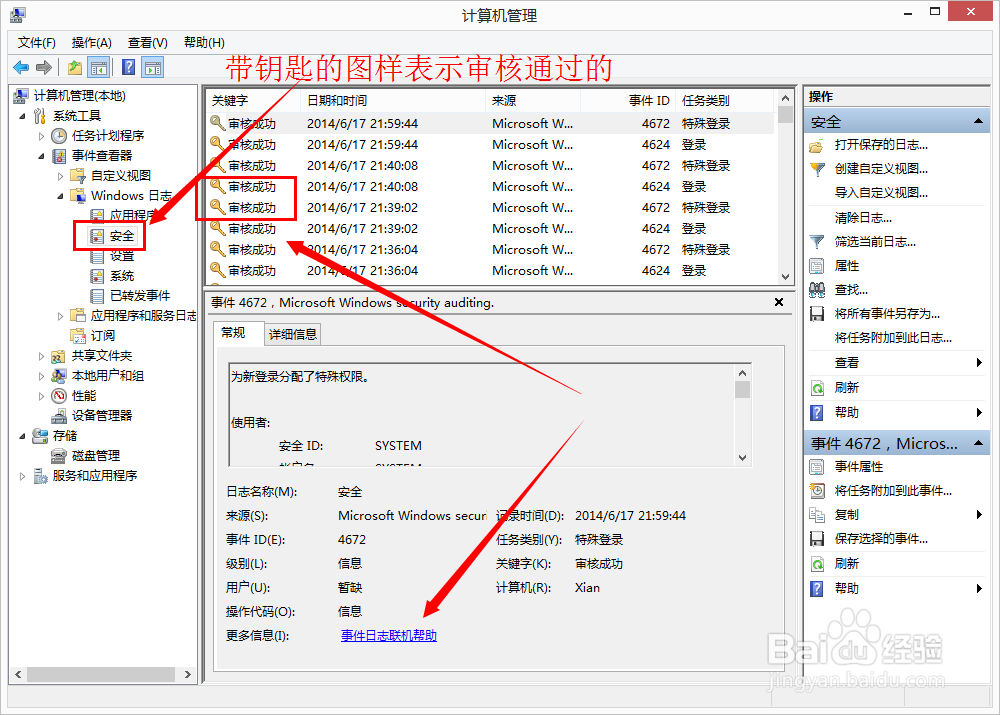Click the 事件查看器 icon in tree
The width and height of the screenshot is (1000, 715).
tap(59, 156)
